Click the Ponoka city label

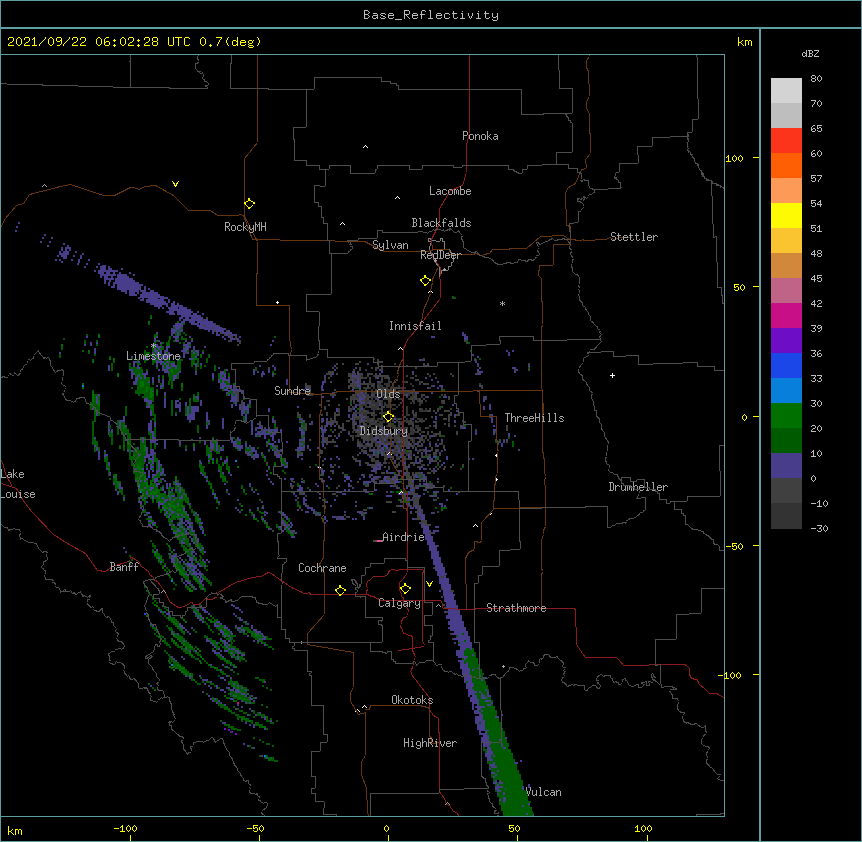pos(480,136)
